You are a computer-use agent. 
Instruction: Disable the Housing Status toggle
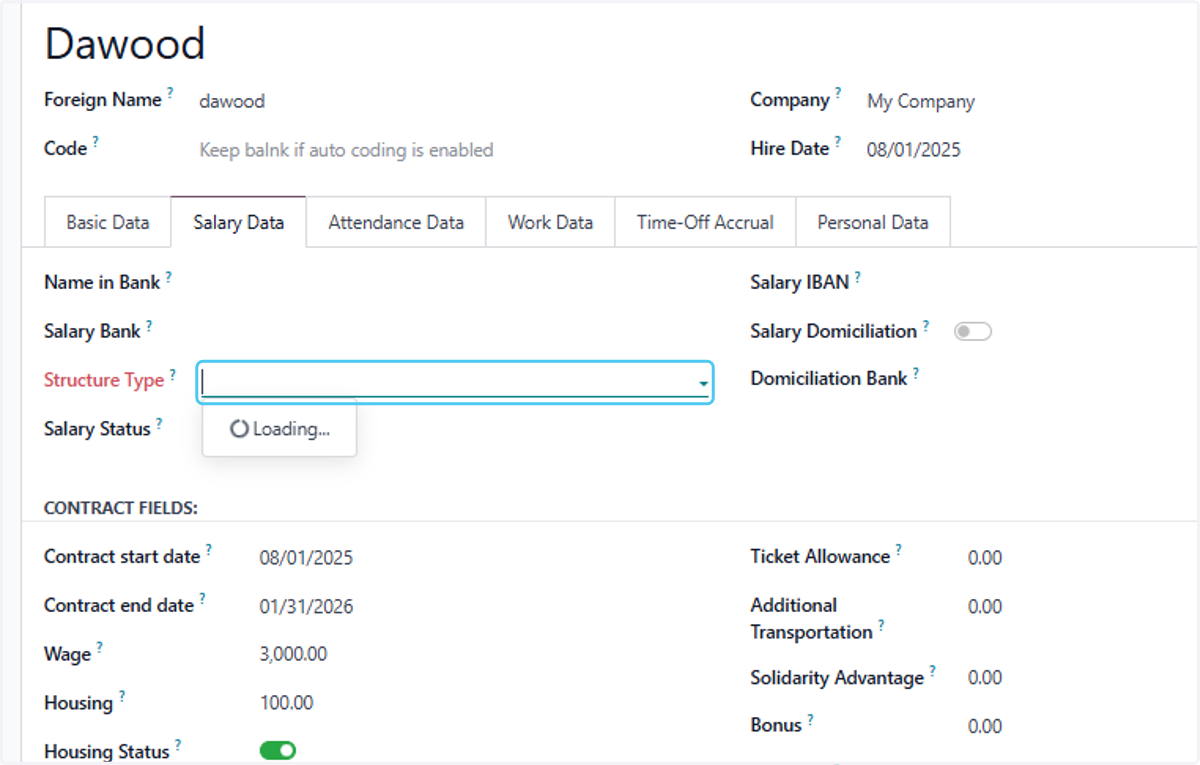(x=278, y=750)
